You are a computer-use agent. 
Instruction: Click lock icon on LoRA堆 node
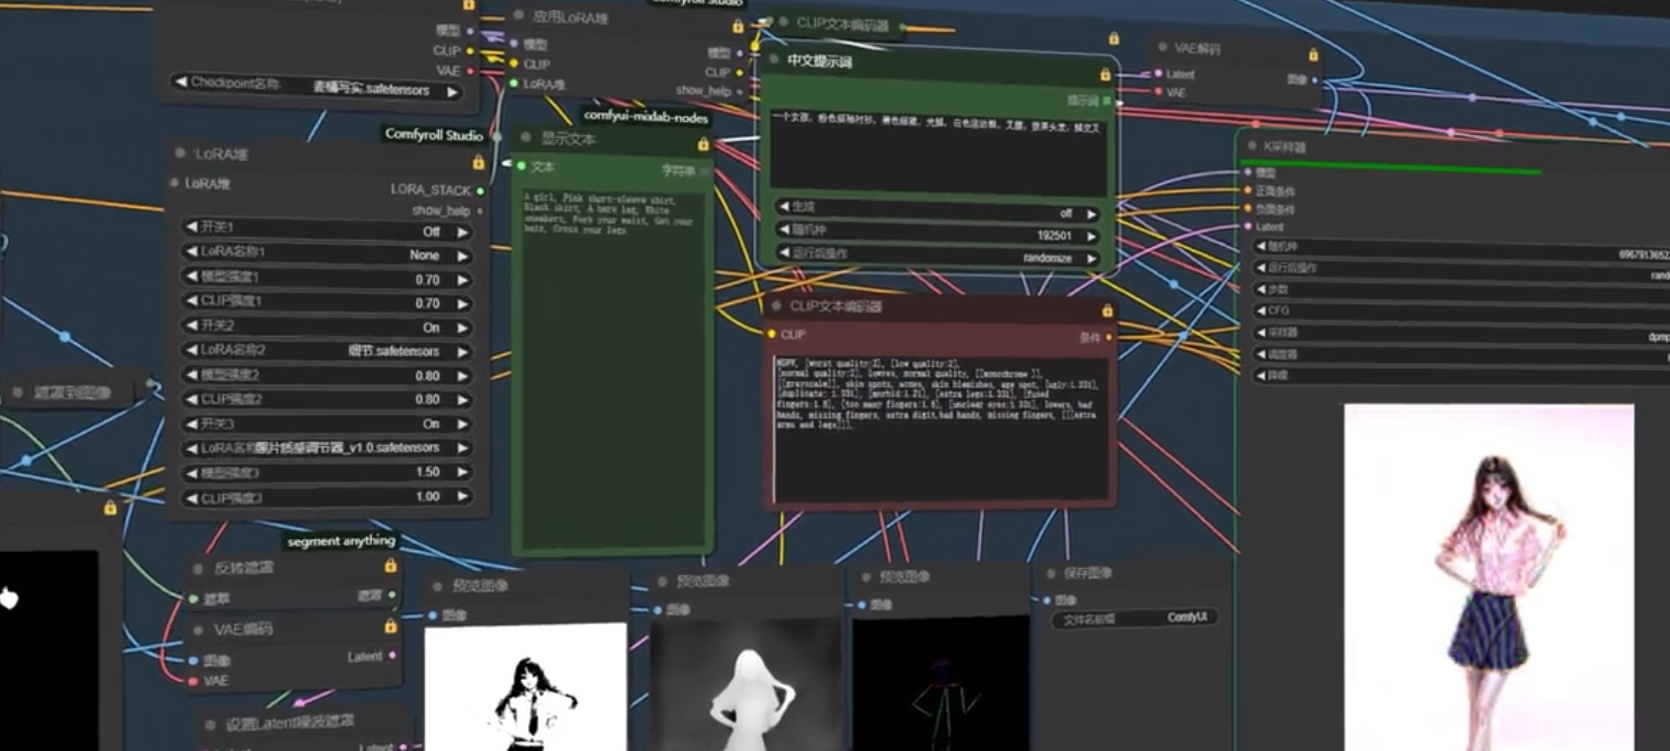click(x=478, y=162)
